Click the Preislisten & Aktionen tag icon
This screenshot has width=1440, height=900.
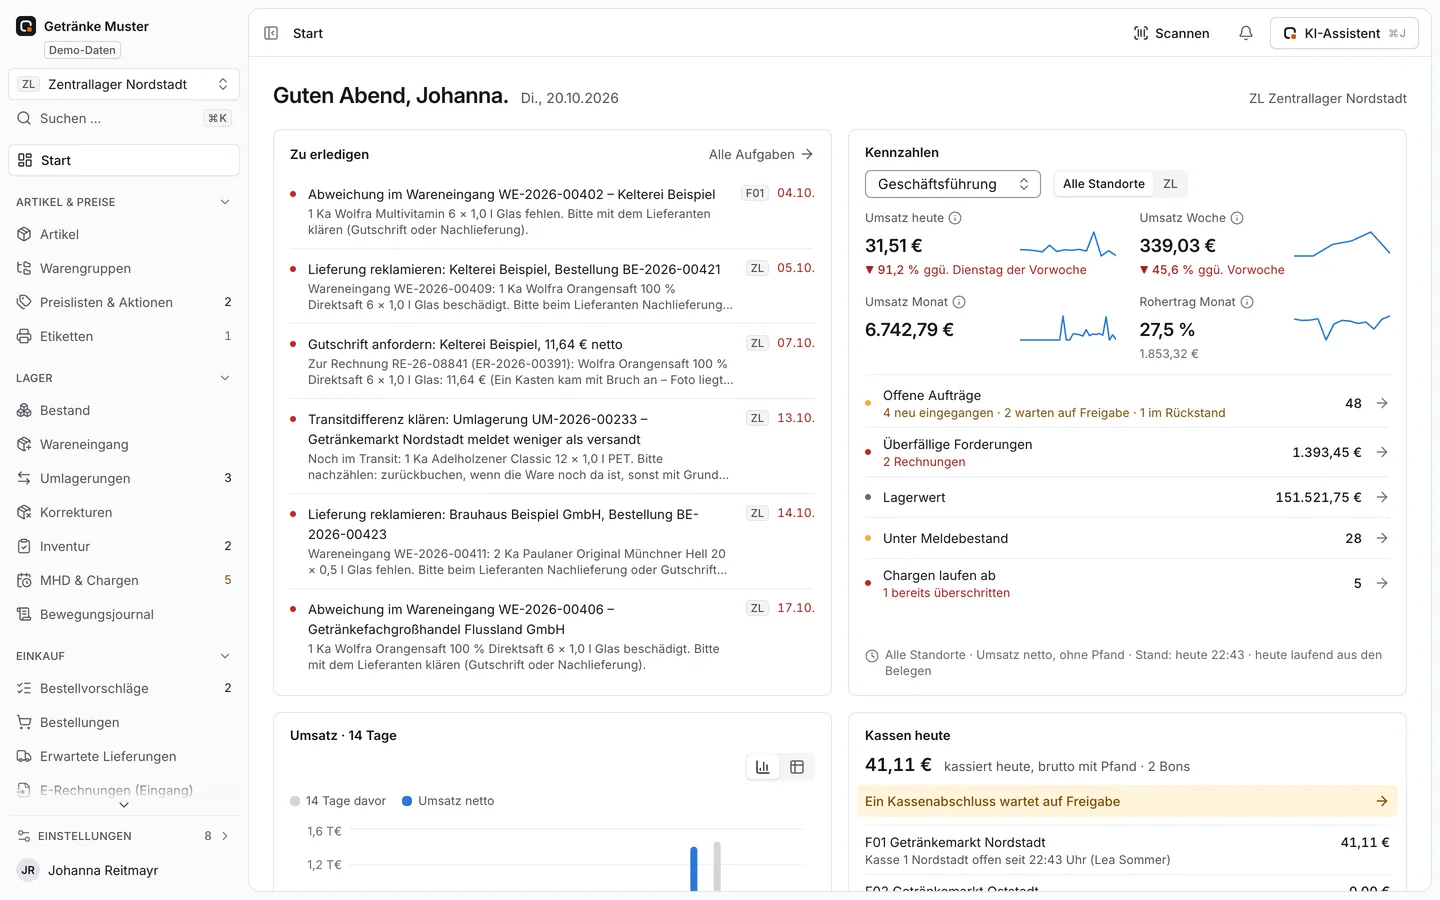pyautogui.click(x=25, y=302)
